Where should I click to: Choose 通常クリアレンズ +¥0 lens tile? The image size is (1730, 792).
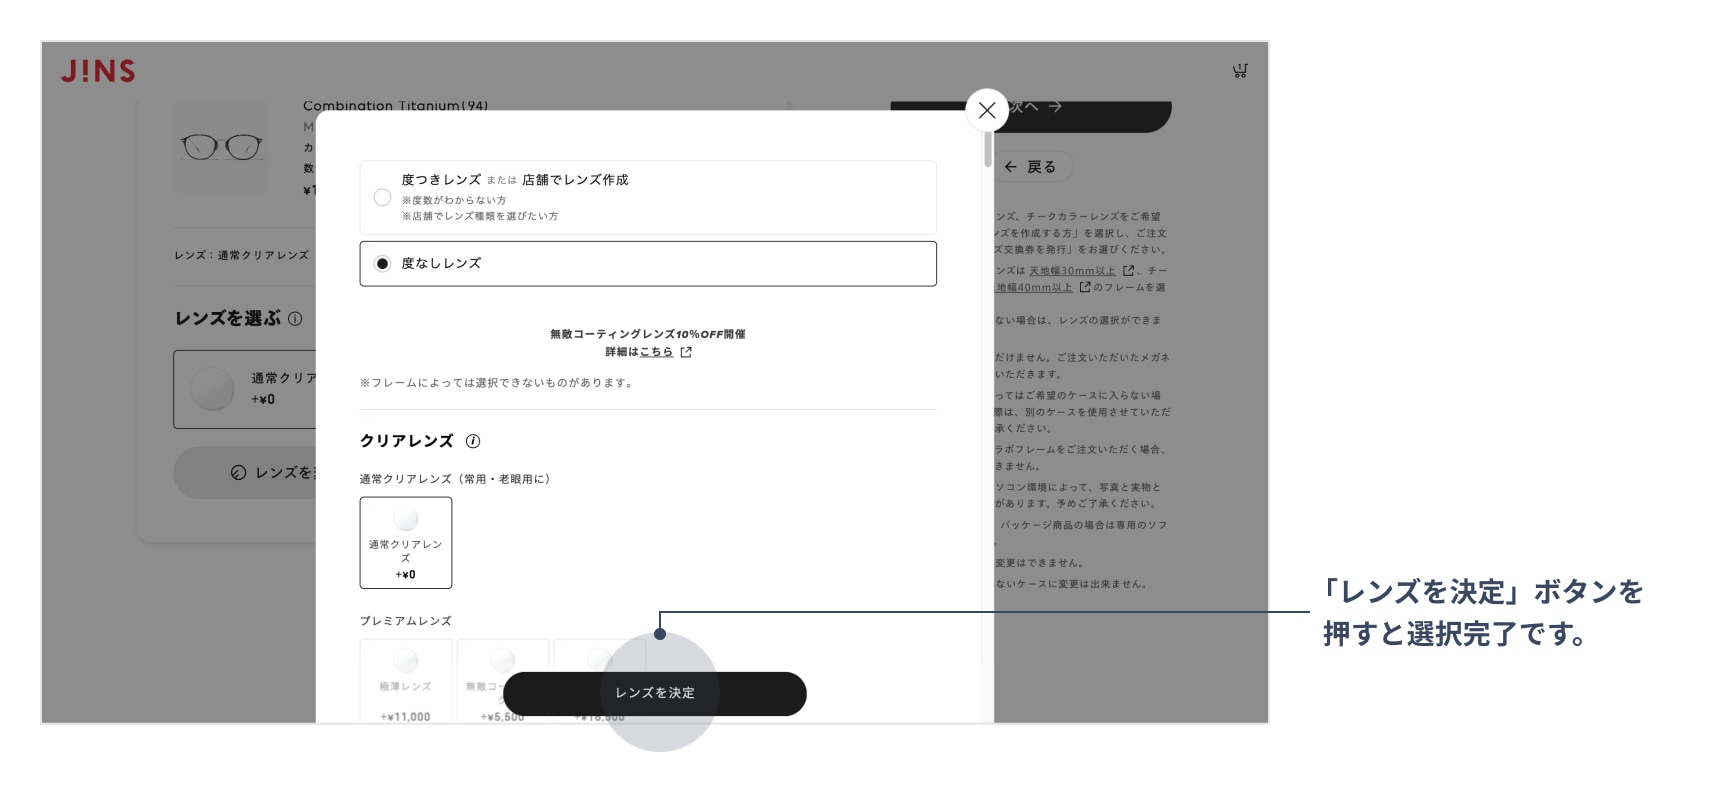pos(406,543)
